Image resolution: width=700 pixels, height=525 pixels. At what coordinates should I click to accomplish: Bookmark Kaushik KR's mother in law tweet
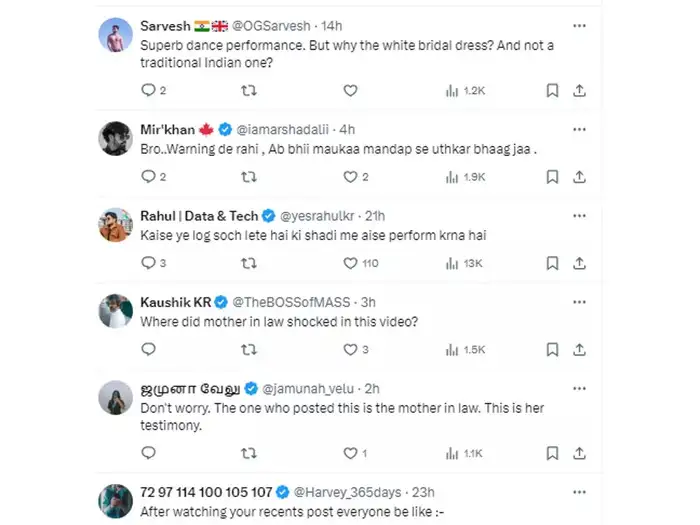(551, 350)
